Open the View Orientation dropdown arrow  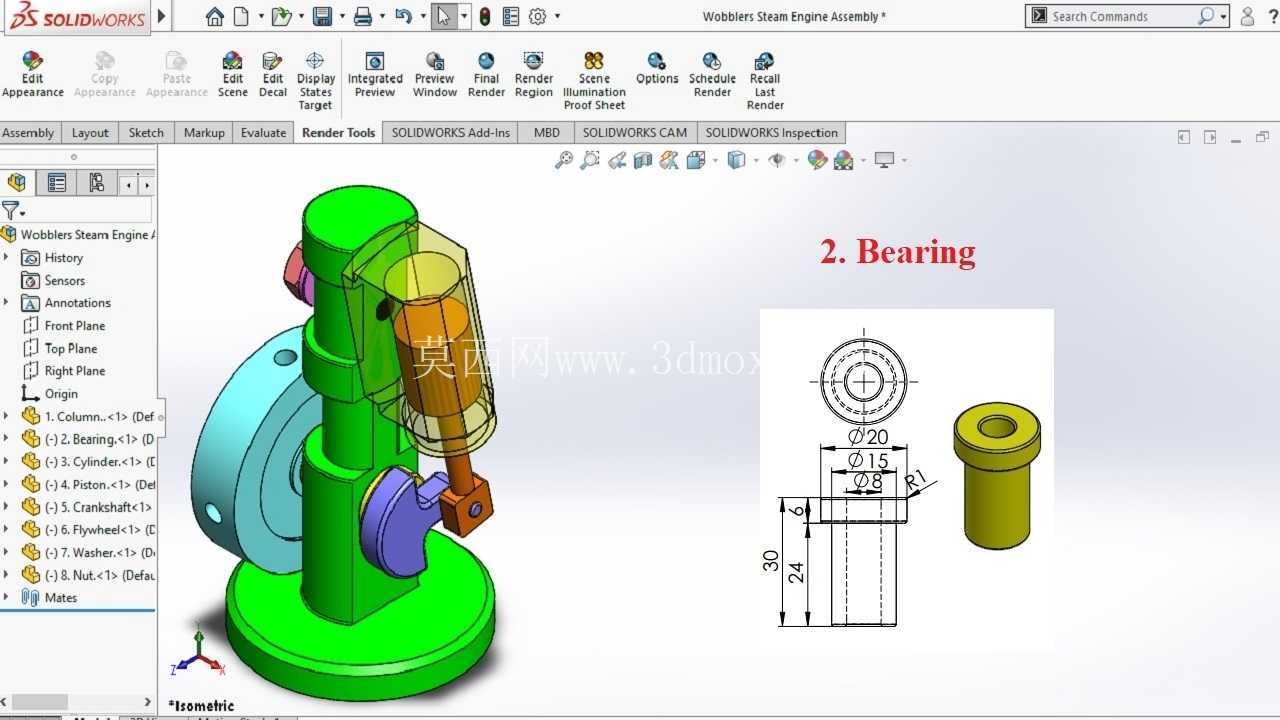(x=715, y=160)
